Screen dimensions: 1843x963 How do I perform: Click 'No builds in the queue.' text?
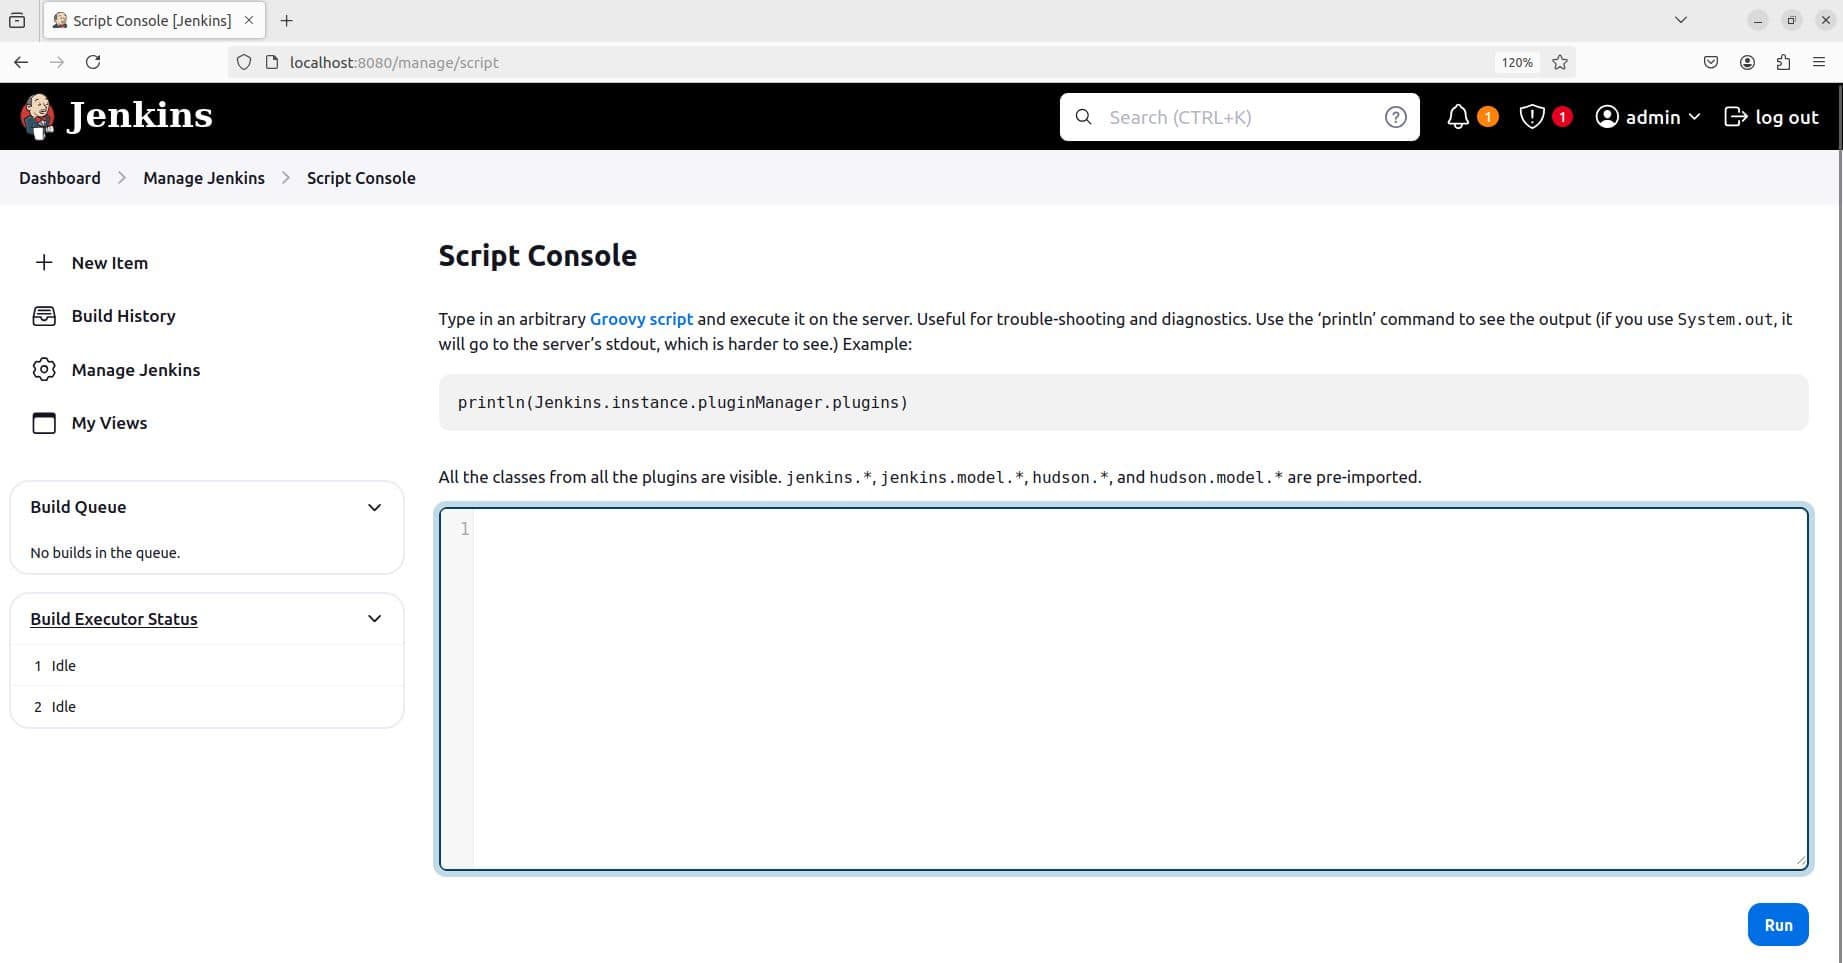(105, 553)
